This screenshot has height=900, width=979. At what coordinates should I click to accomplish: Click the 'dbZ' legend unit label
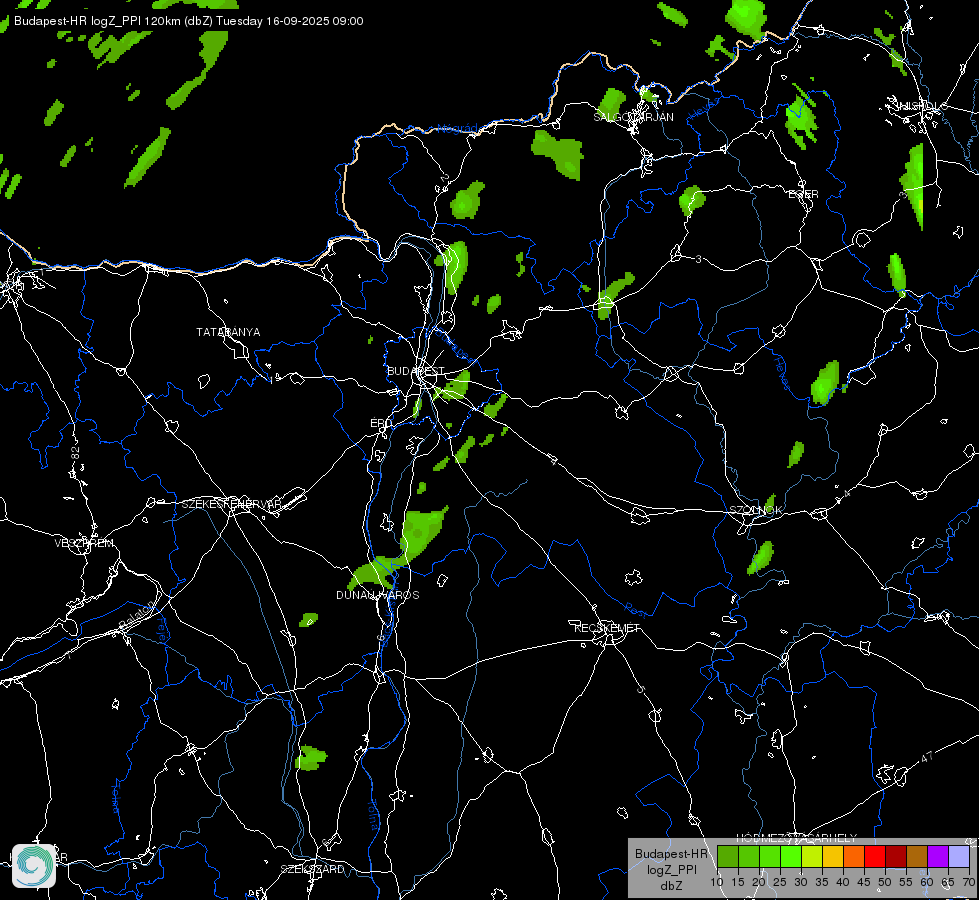tap(671, 886)
